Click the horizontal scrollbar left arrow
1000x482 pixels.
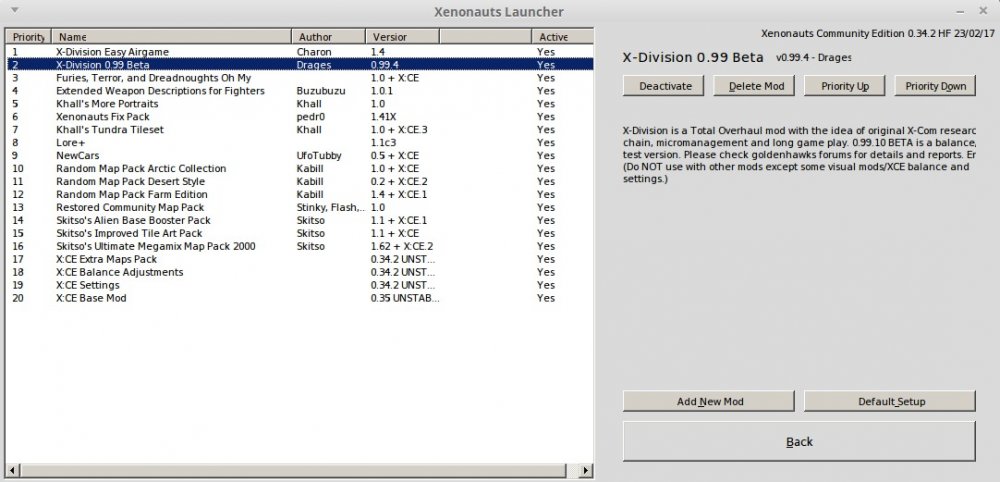12,471
